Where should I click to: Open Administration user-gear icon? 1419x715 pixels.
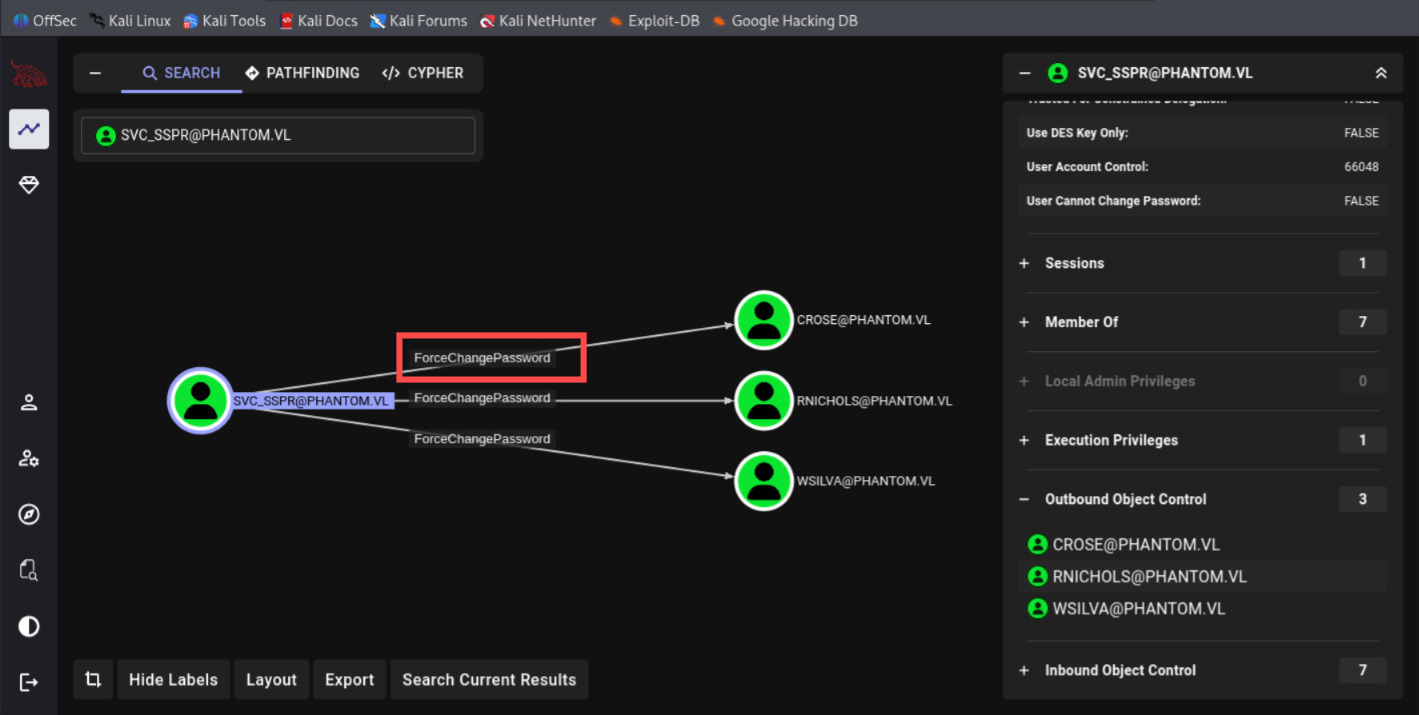point(29,459)
